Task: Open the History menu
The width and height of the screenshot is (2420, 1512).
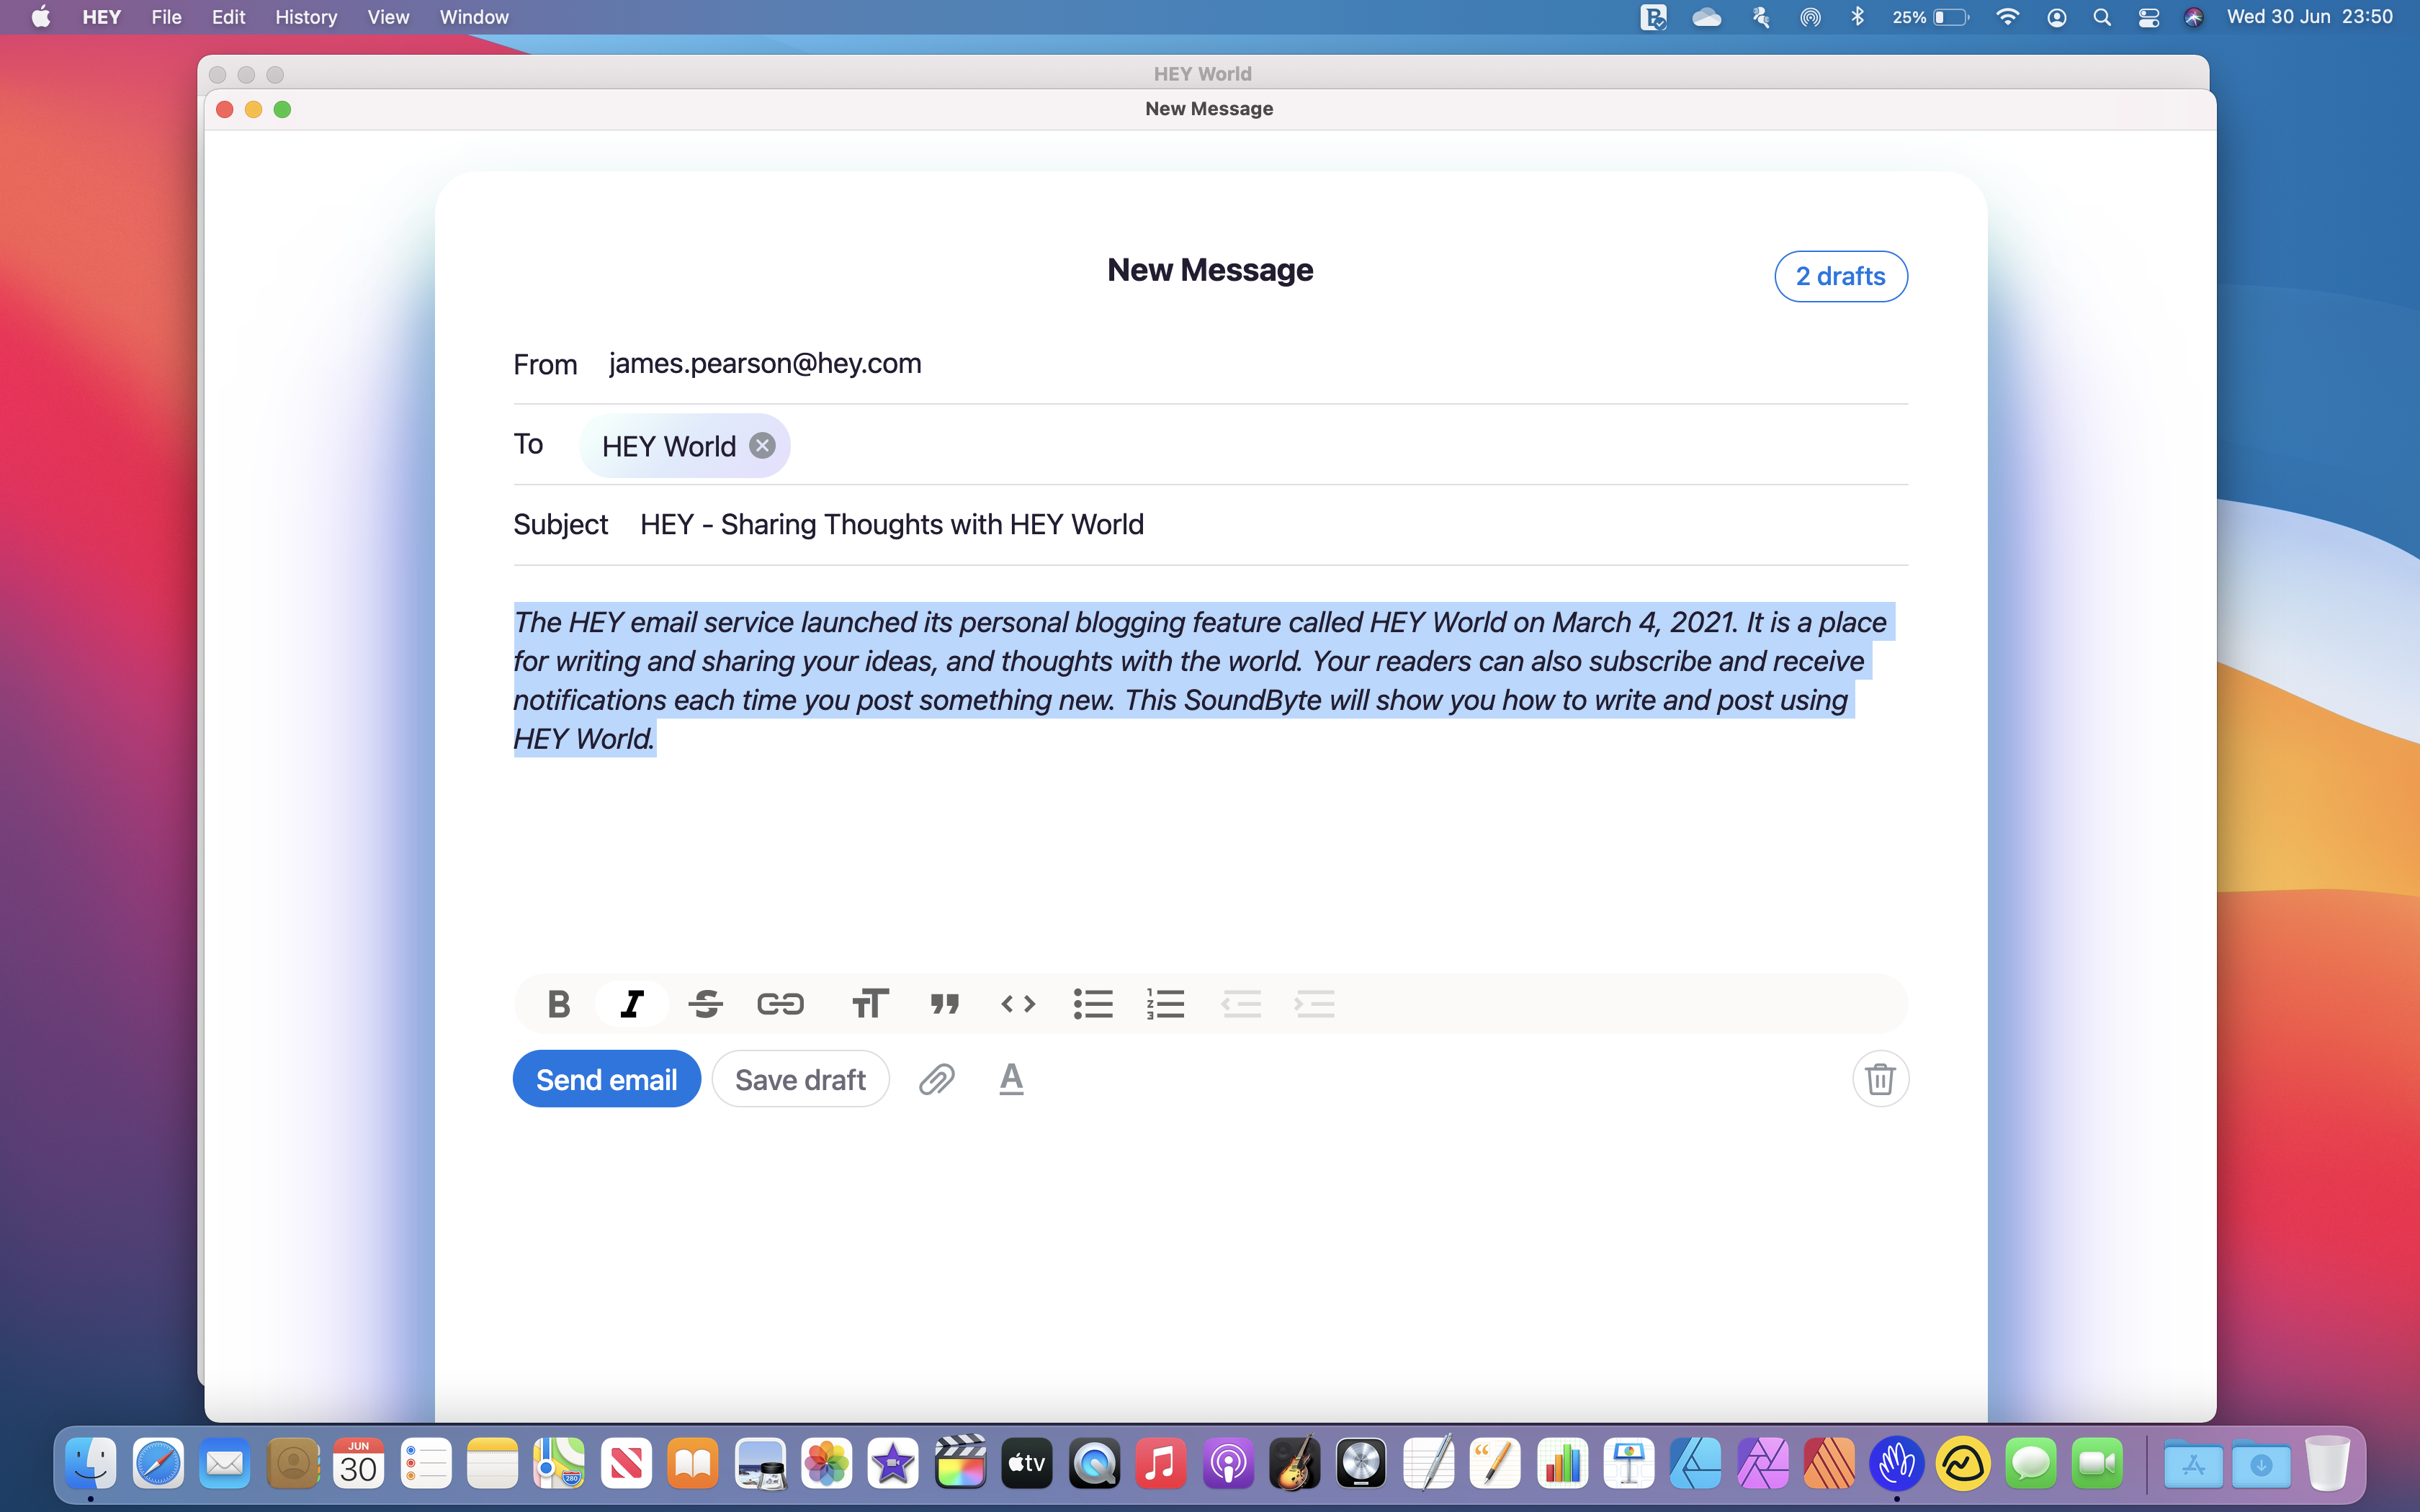Action: click(306, 17)
